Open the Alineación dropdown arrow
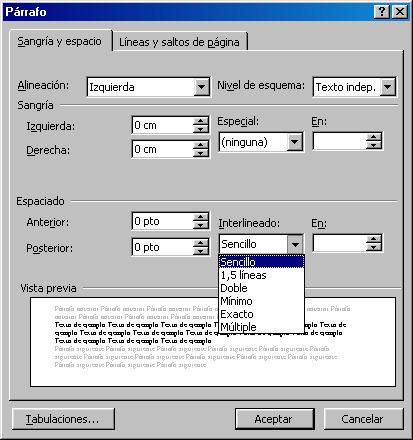 [201, 87]
